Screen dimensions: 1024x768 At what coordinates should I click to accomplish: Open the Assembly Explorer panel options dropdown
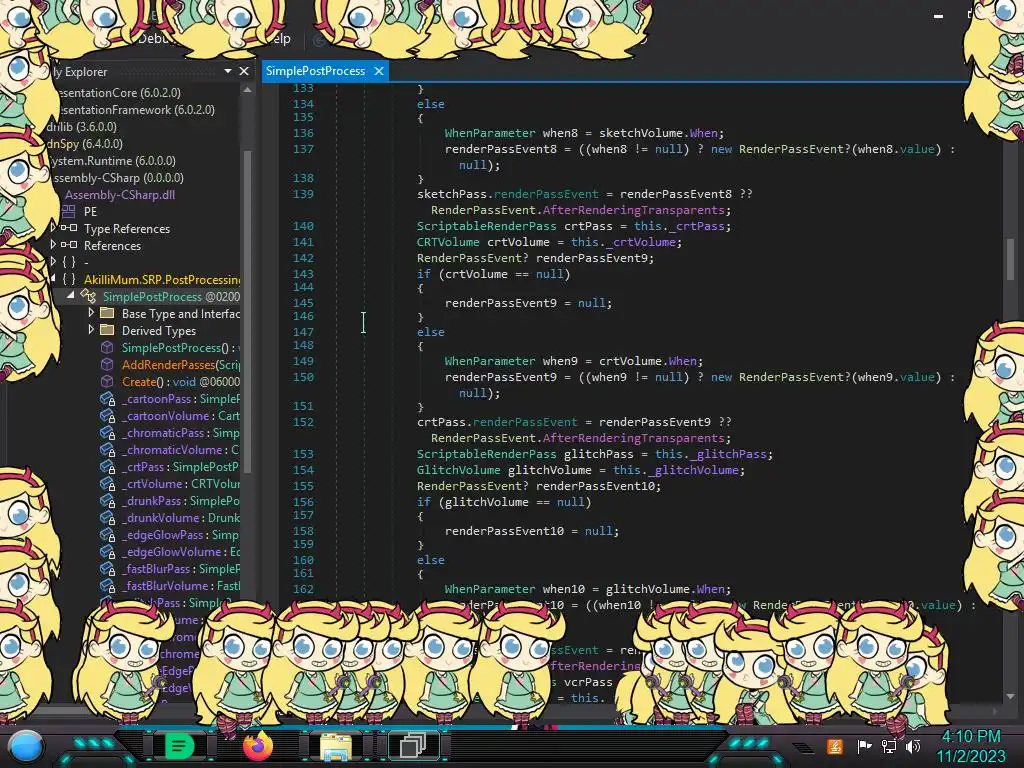(227, 71)
